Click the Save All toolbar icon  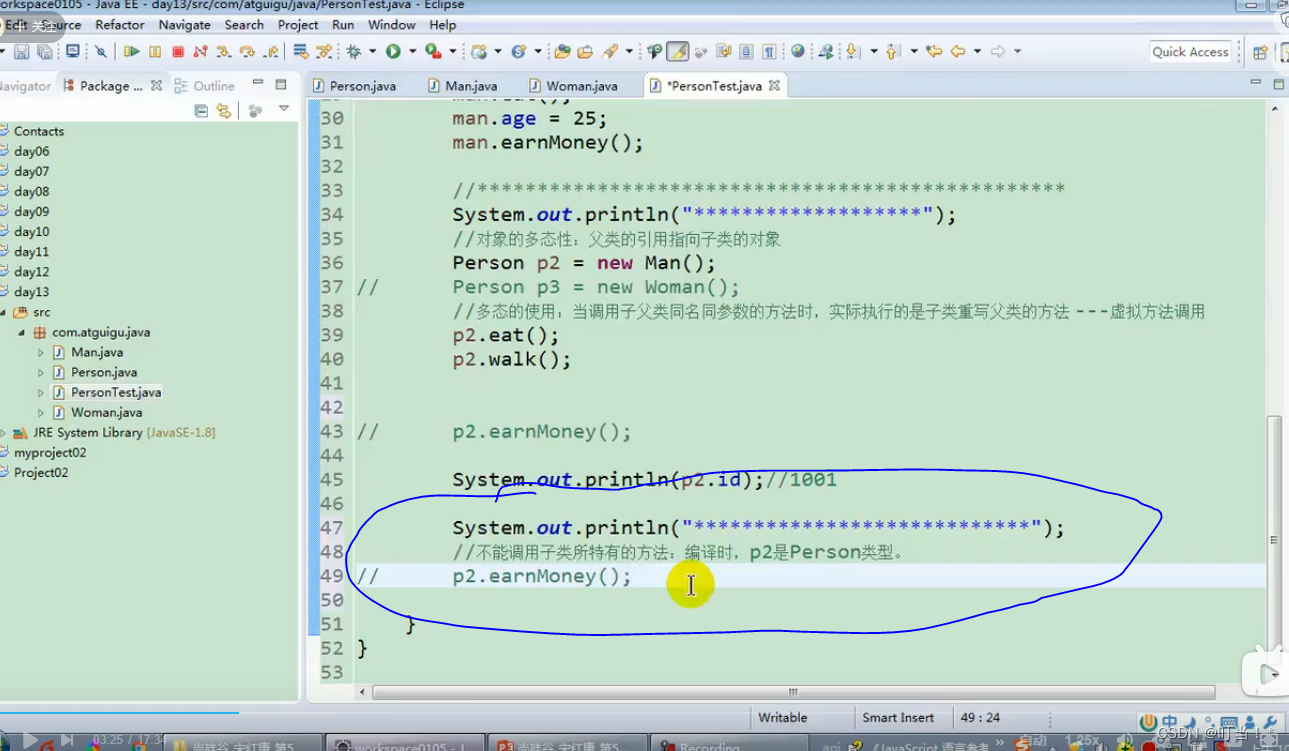[x=45, y=52]
